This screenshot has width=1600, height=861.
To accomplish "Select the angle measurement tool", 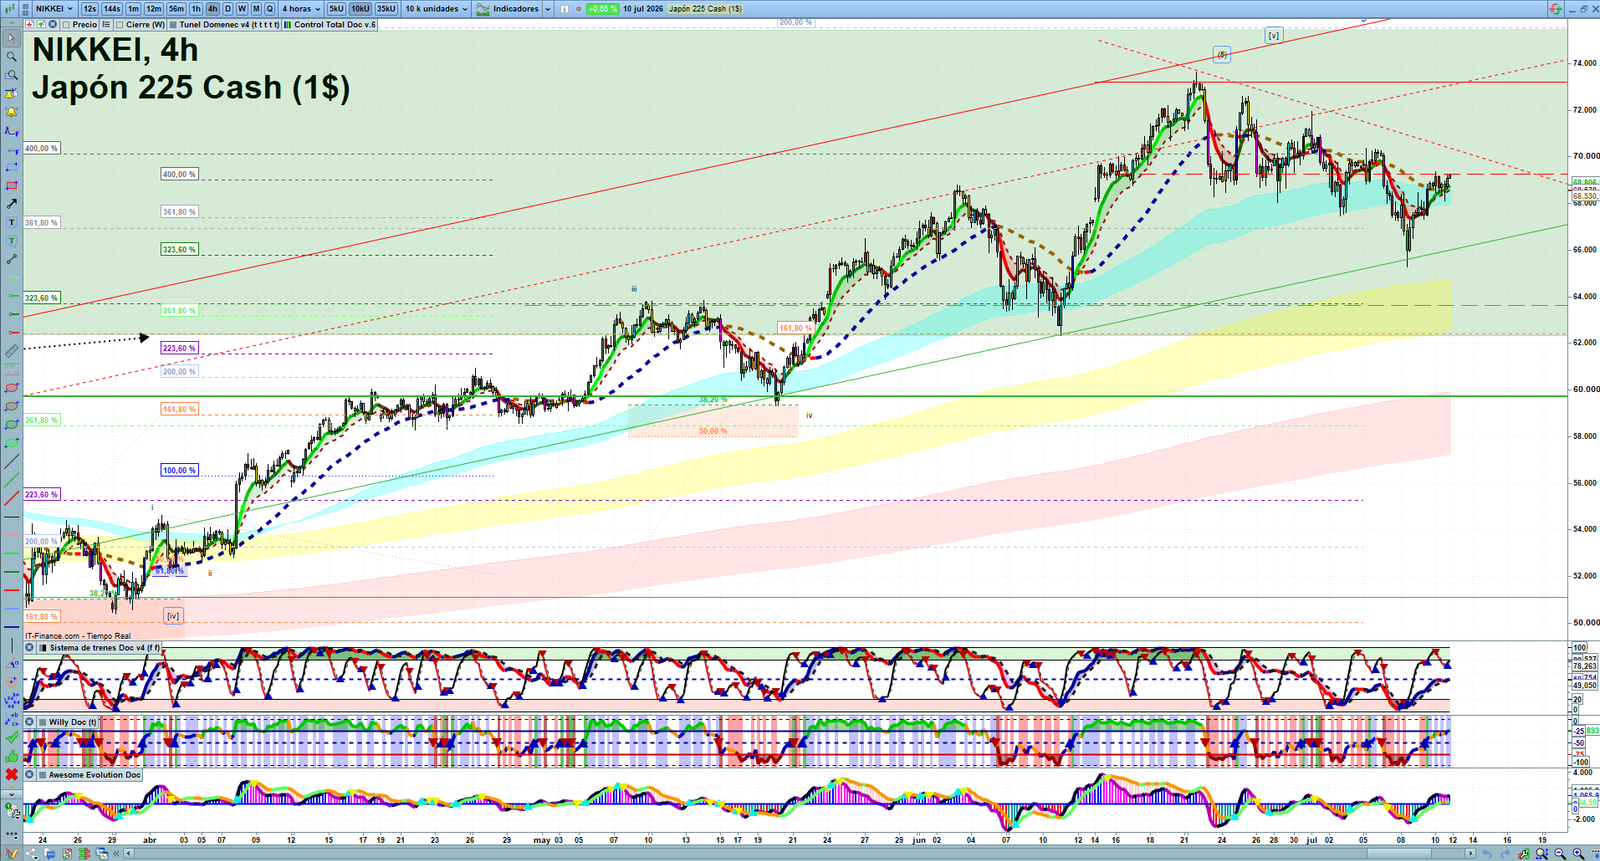I will pyautogui.click(x=12, y=663).
